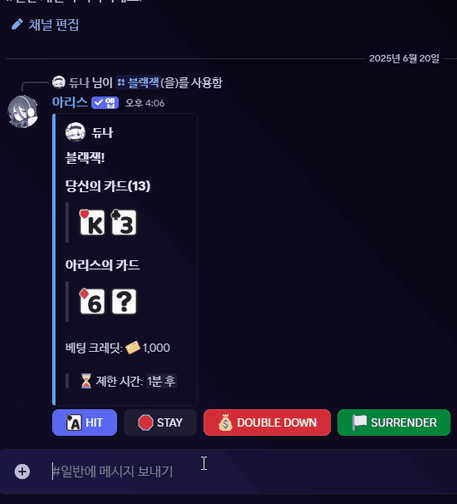The image size is (457, 504).
Task: Click the pencil channel edit icon
Action: click(17, 25)
